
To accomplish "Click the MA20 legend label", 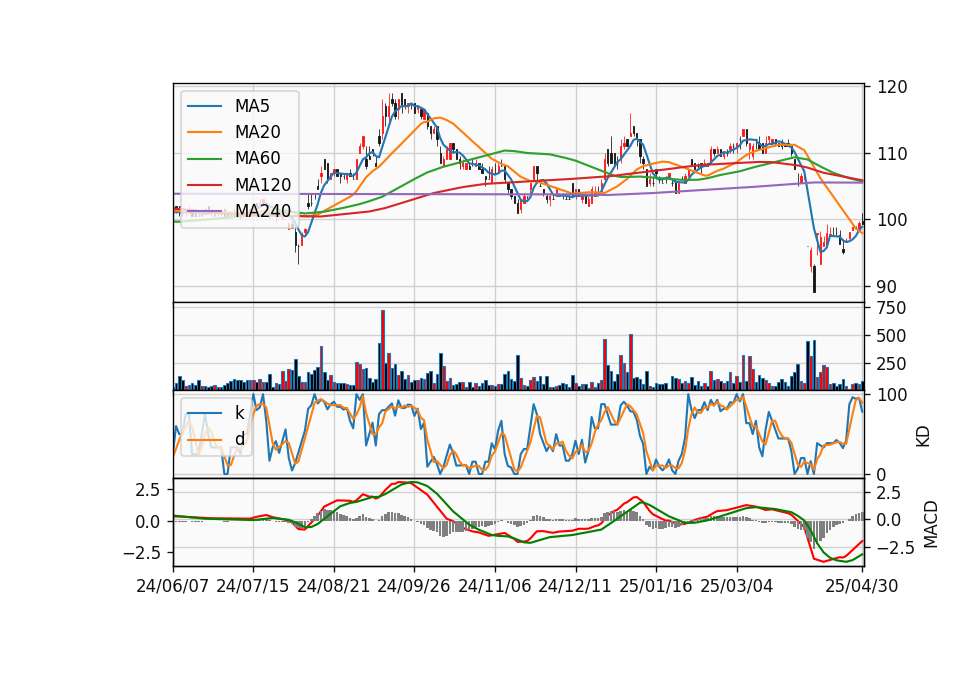I will click(257, 132).
